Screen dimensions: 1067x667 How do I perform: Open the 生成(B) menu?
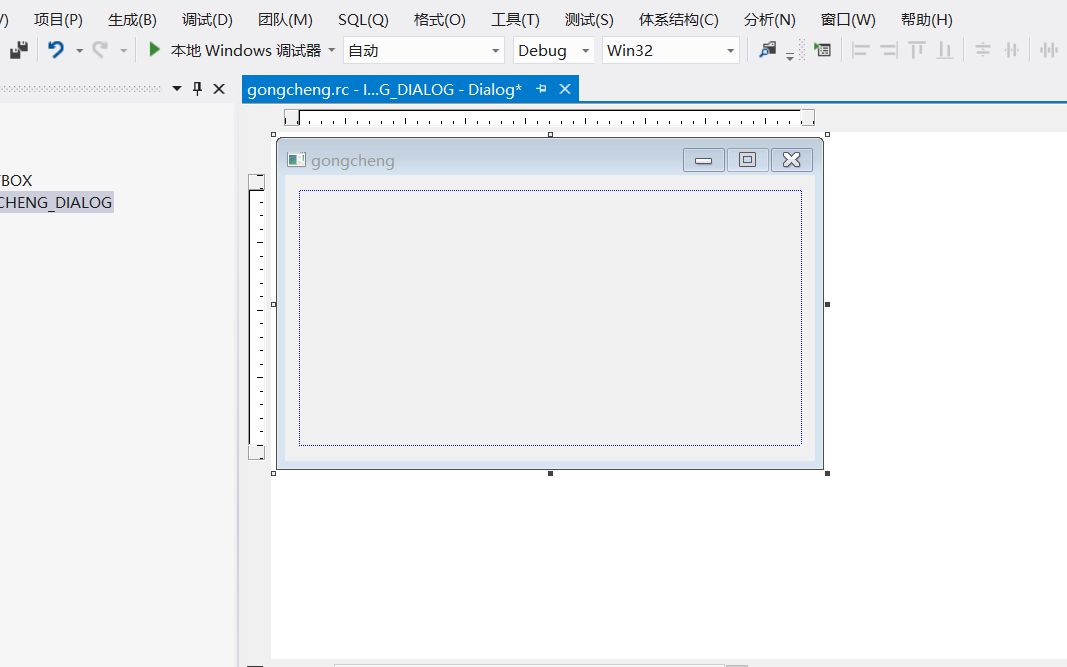[132, 20]
